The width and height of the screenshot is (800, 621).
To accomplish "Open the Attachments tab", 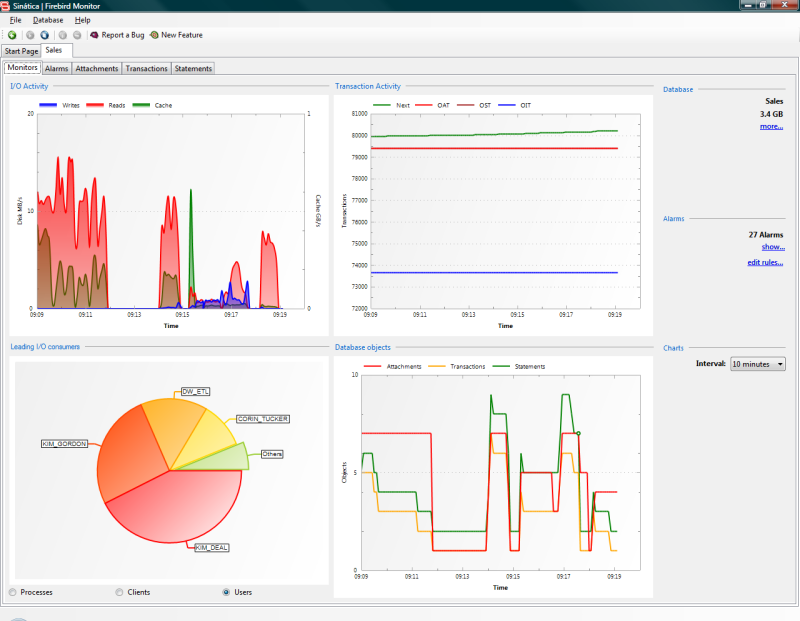I will (x=96, y=68).
